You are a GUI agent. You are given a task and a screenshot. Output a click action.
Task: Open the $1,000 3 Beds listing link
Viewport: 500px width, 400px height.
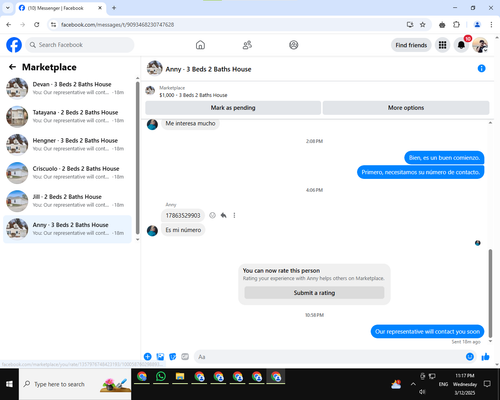(193, 95)
